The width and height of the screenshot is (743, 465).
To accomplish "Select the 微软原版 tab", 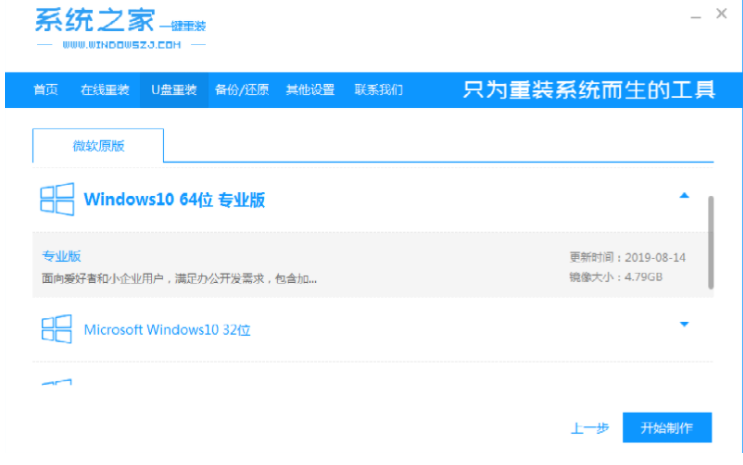I will [98, 146].
